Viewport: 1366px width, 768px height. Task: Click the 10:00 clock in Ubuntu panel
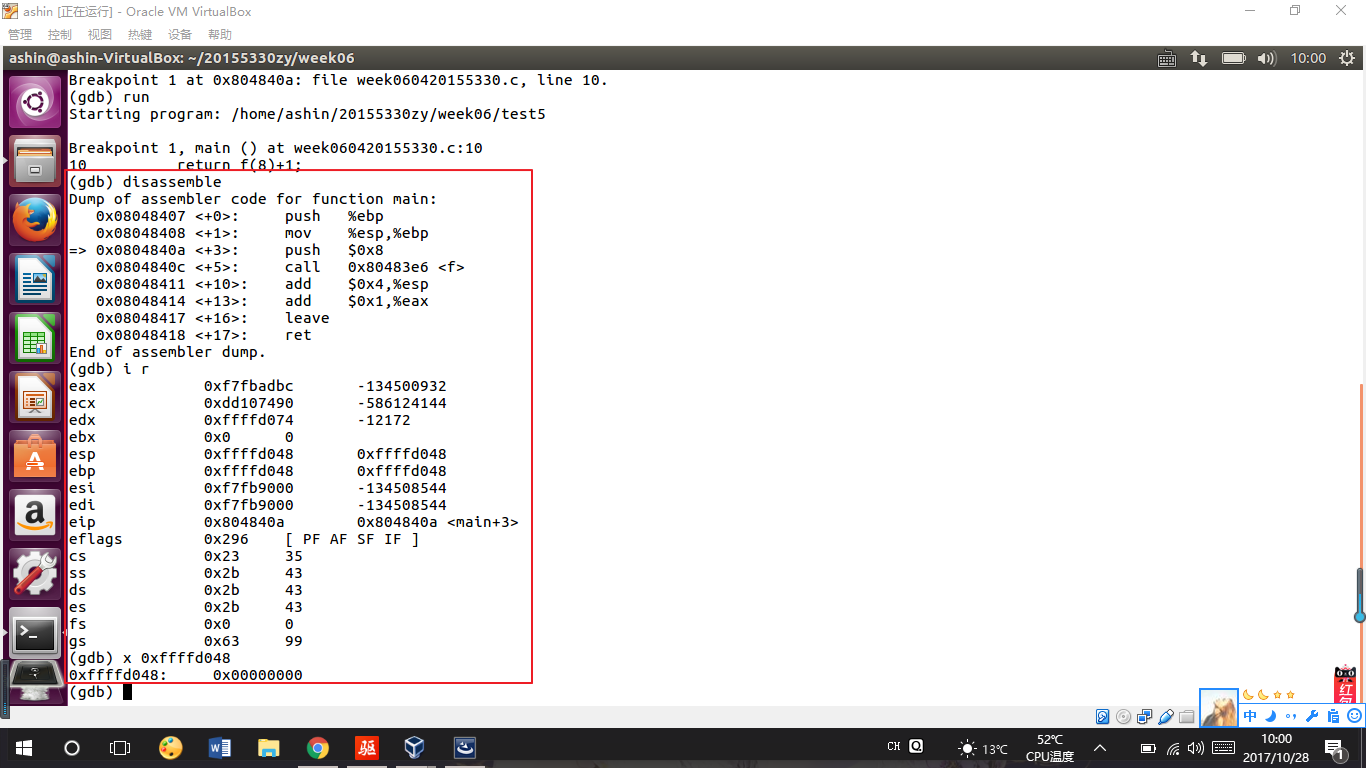[x=1308, y=59]
